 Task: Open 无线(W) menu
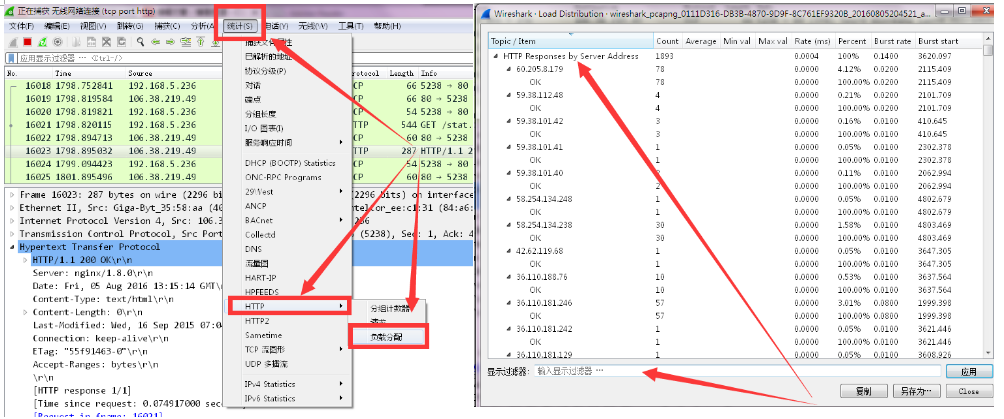(312, 26)
